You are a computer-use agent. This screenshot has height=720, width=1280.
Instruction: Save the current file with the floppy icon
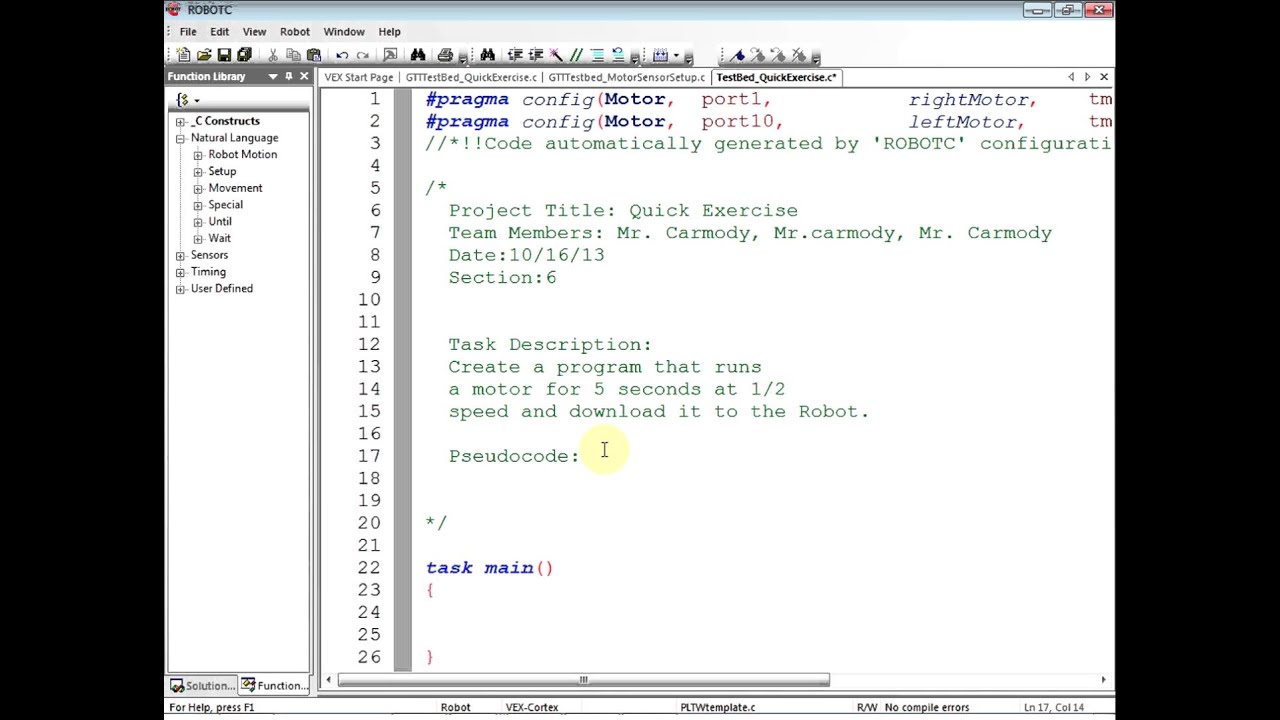pyautogui.click(x=224, y=55)
